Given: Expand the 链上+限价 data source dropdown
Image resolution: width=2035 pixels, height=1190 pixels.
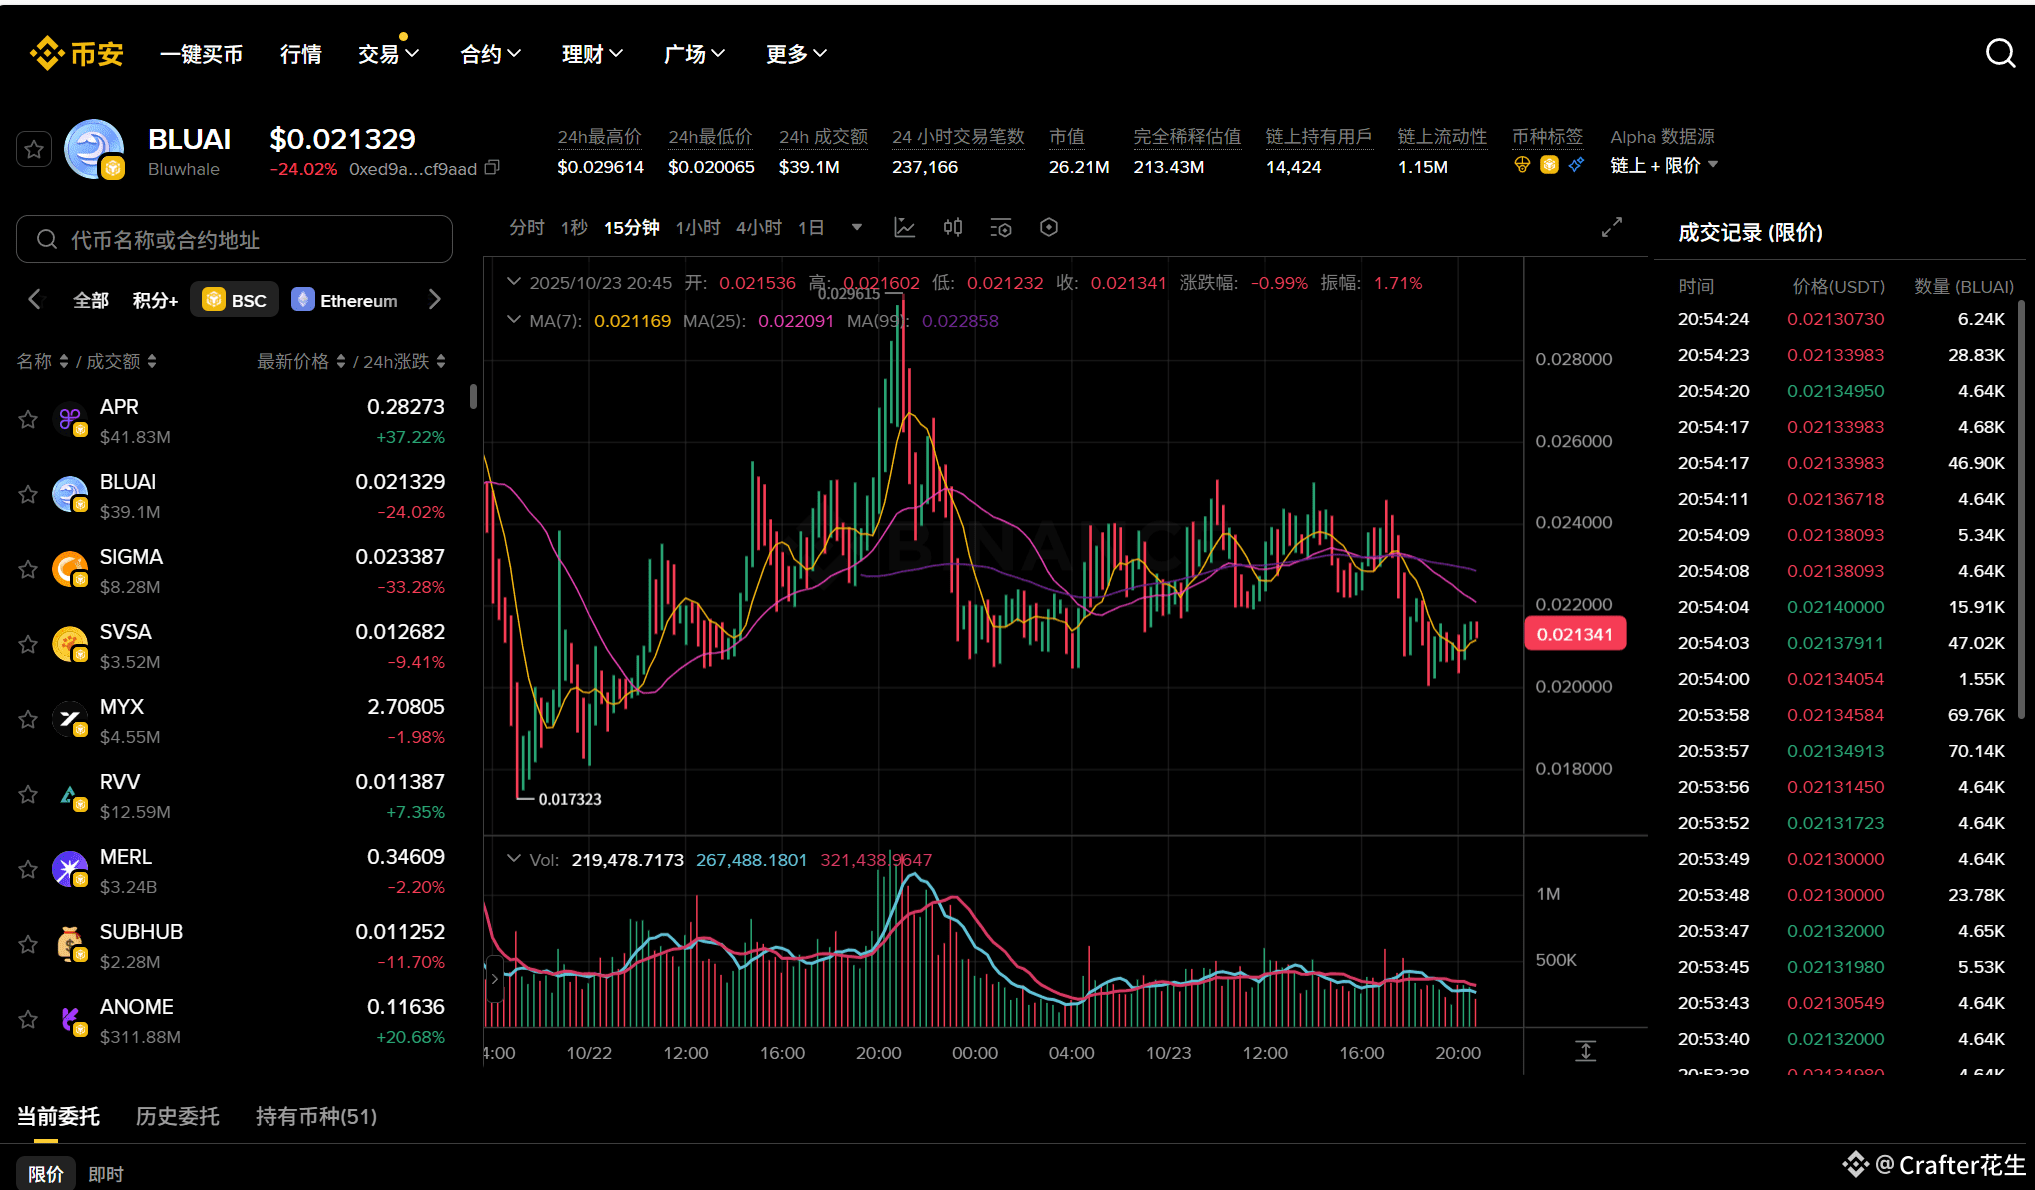Looking at the screenshot, I should pos(1713,165).
